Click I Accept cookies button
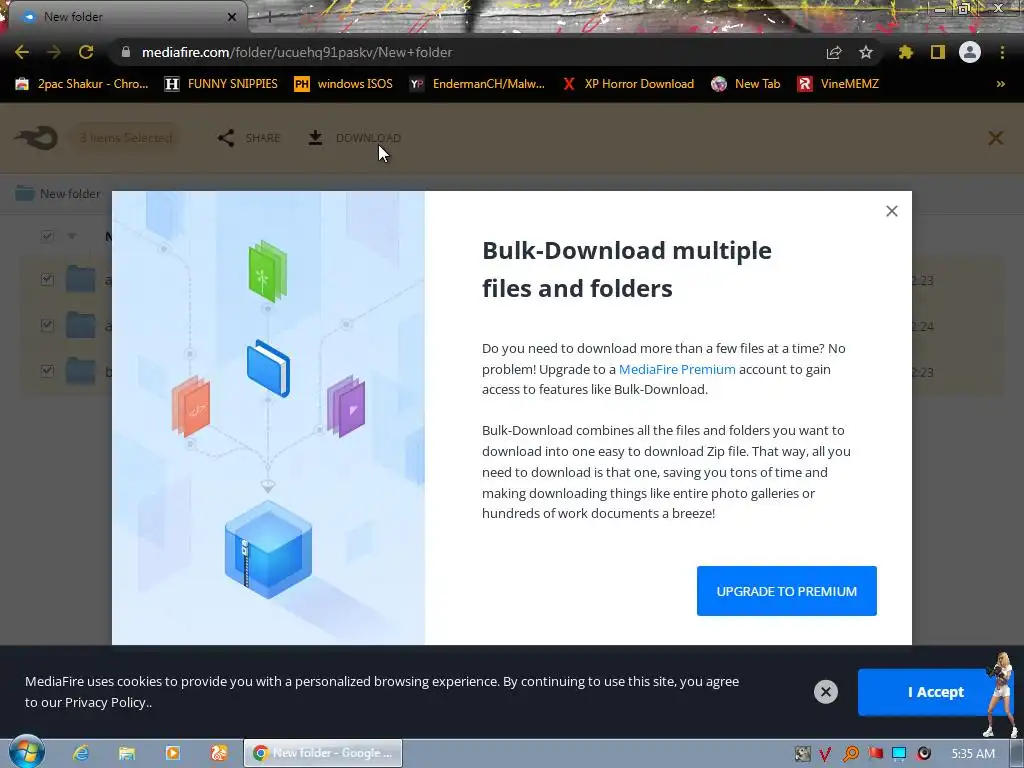The width and height of the screenshot is (1024, 768). pyautogui.click(x=935, y=692)
